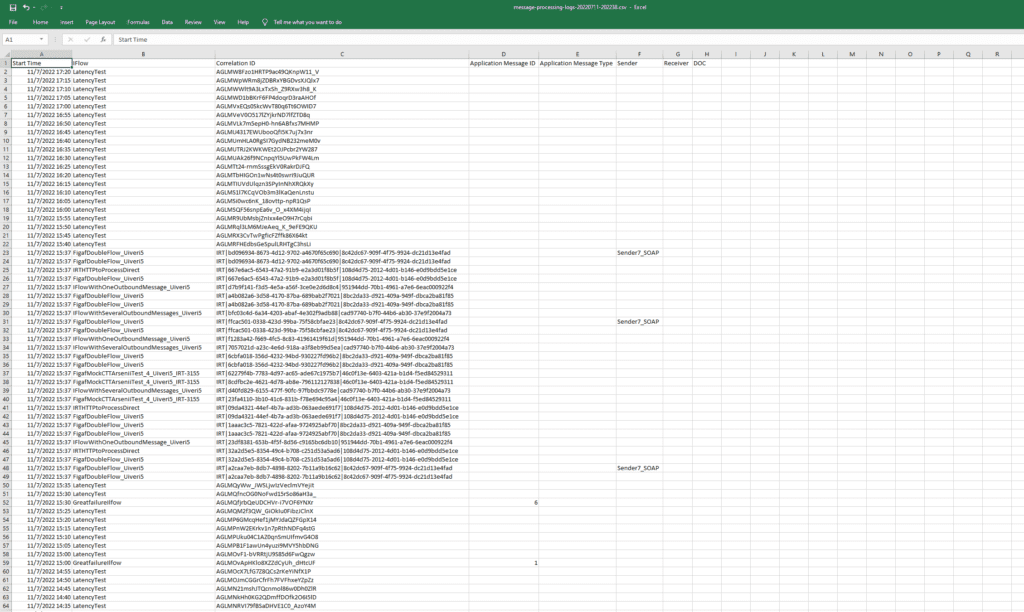Switch to the Home ribbon tab
The width and height of the screenshot is (1024, 612).
point(40,22)
